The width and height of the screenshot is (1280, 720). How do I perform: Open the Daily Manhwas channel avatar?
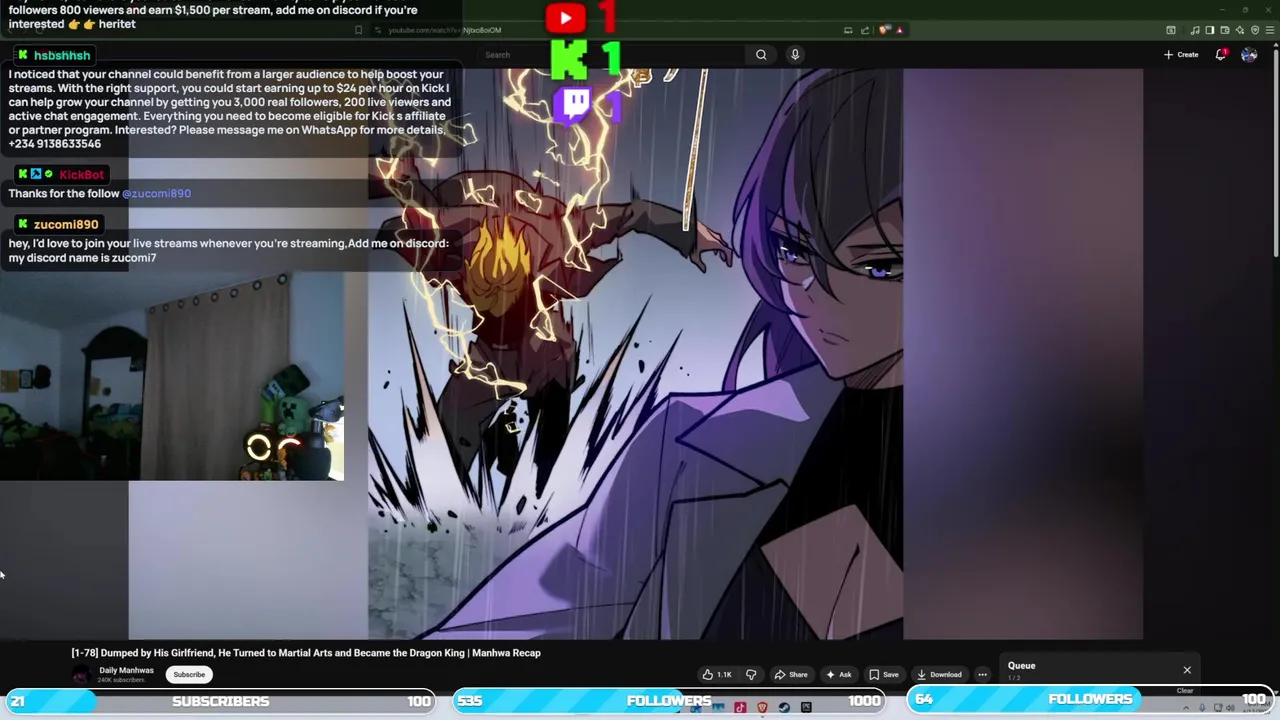tap(81, 675)
